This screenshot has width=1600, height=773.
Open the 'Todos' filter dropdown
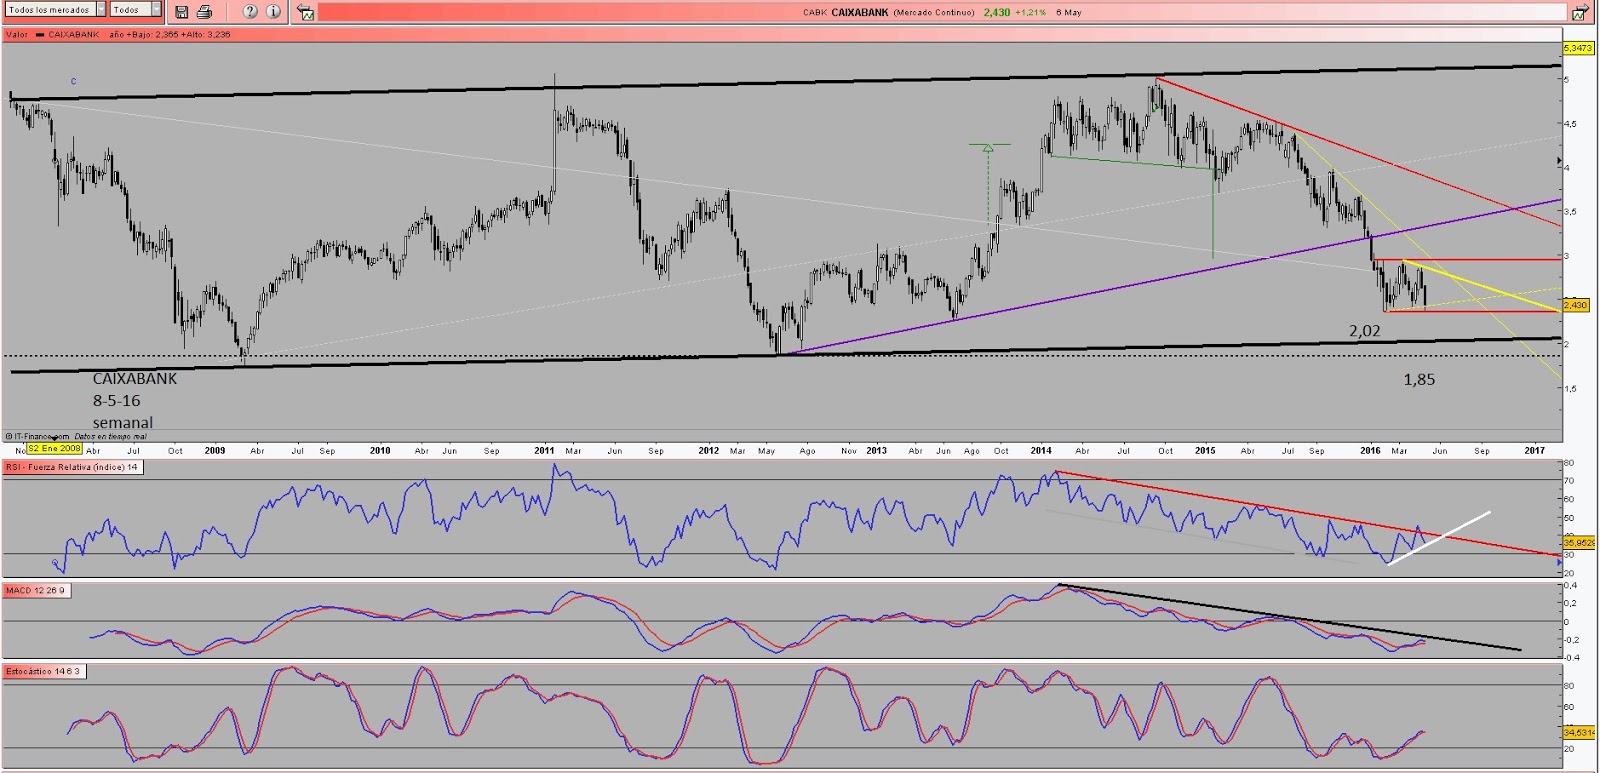click(135, 10)
